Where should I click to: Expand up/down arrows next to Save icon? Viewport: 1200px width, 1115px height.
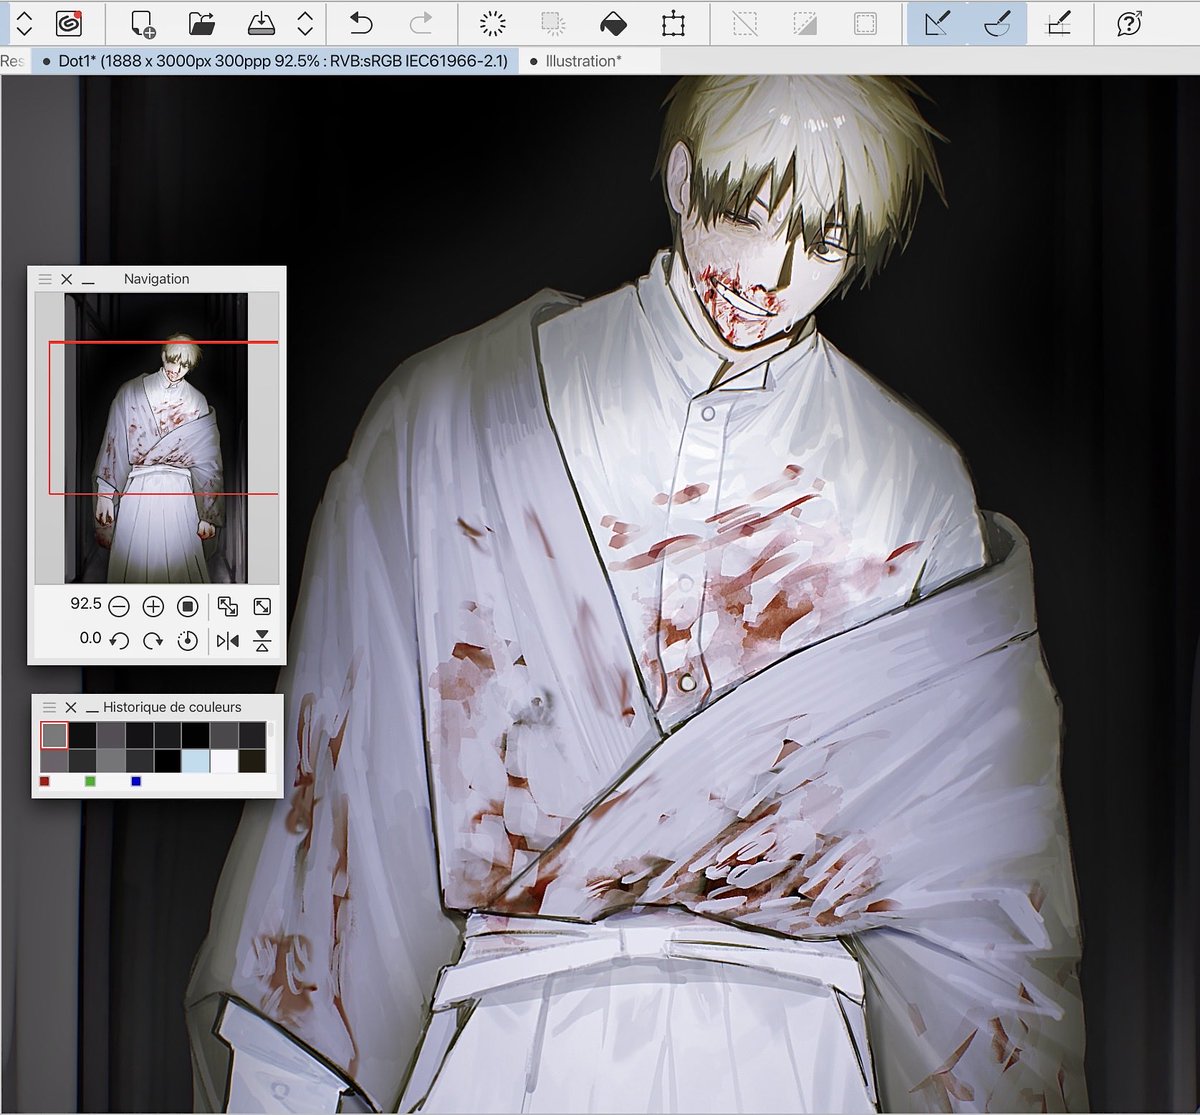click(x=305, y=23)
